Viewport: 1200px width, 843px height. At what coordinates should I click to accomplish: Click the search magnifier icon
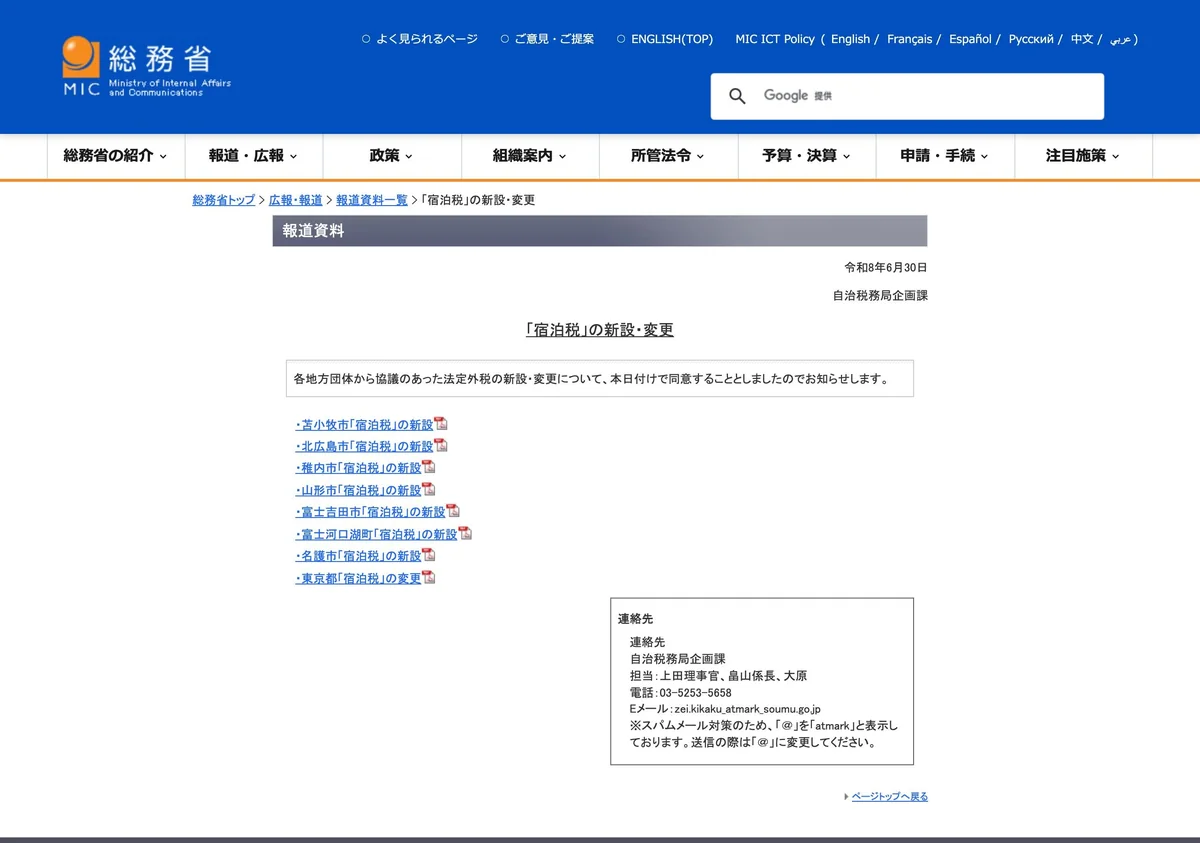737,96
